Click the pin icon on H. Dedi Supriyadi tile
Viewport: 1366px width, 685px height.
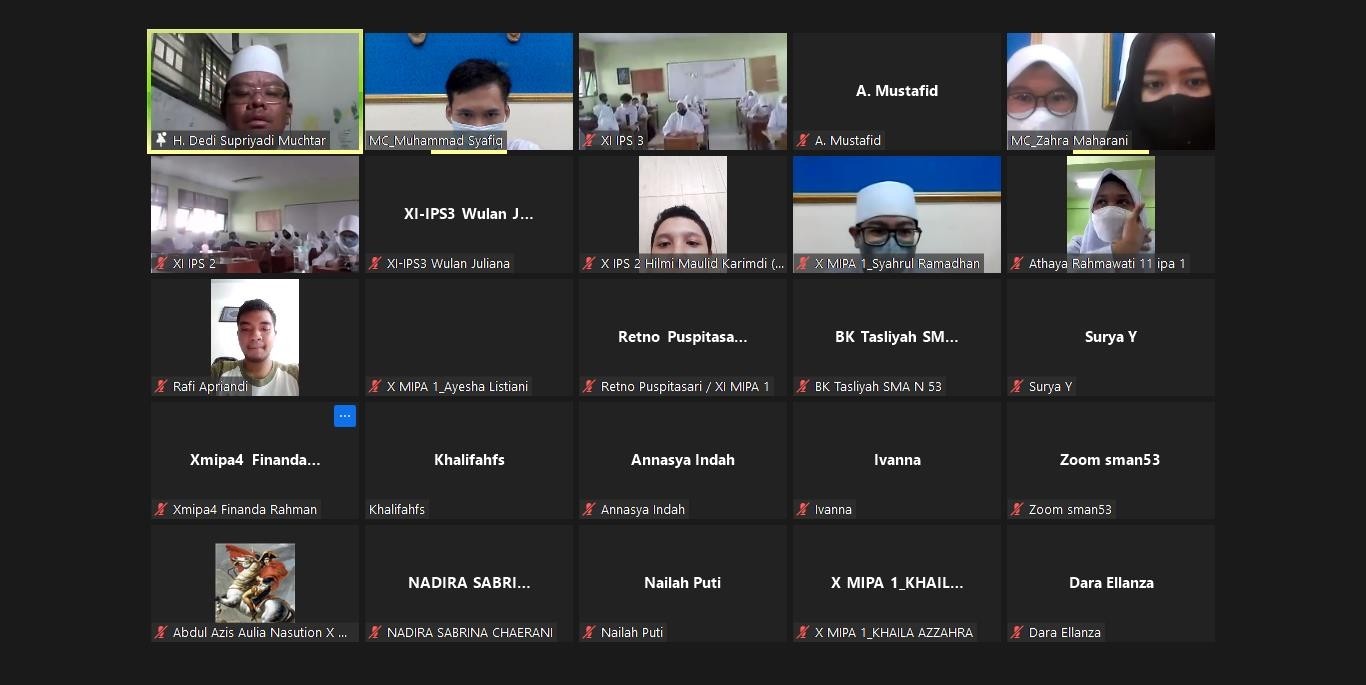click(160, 141)
